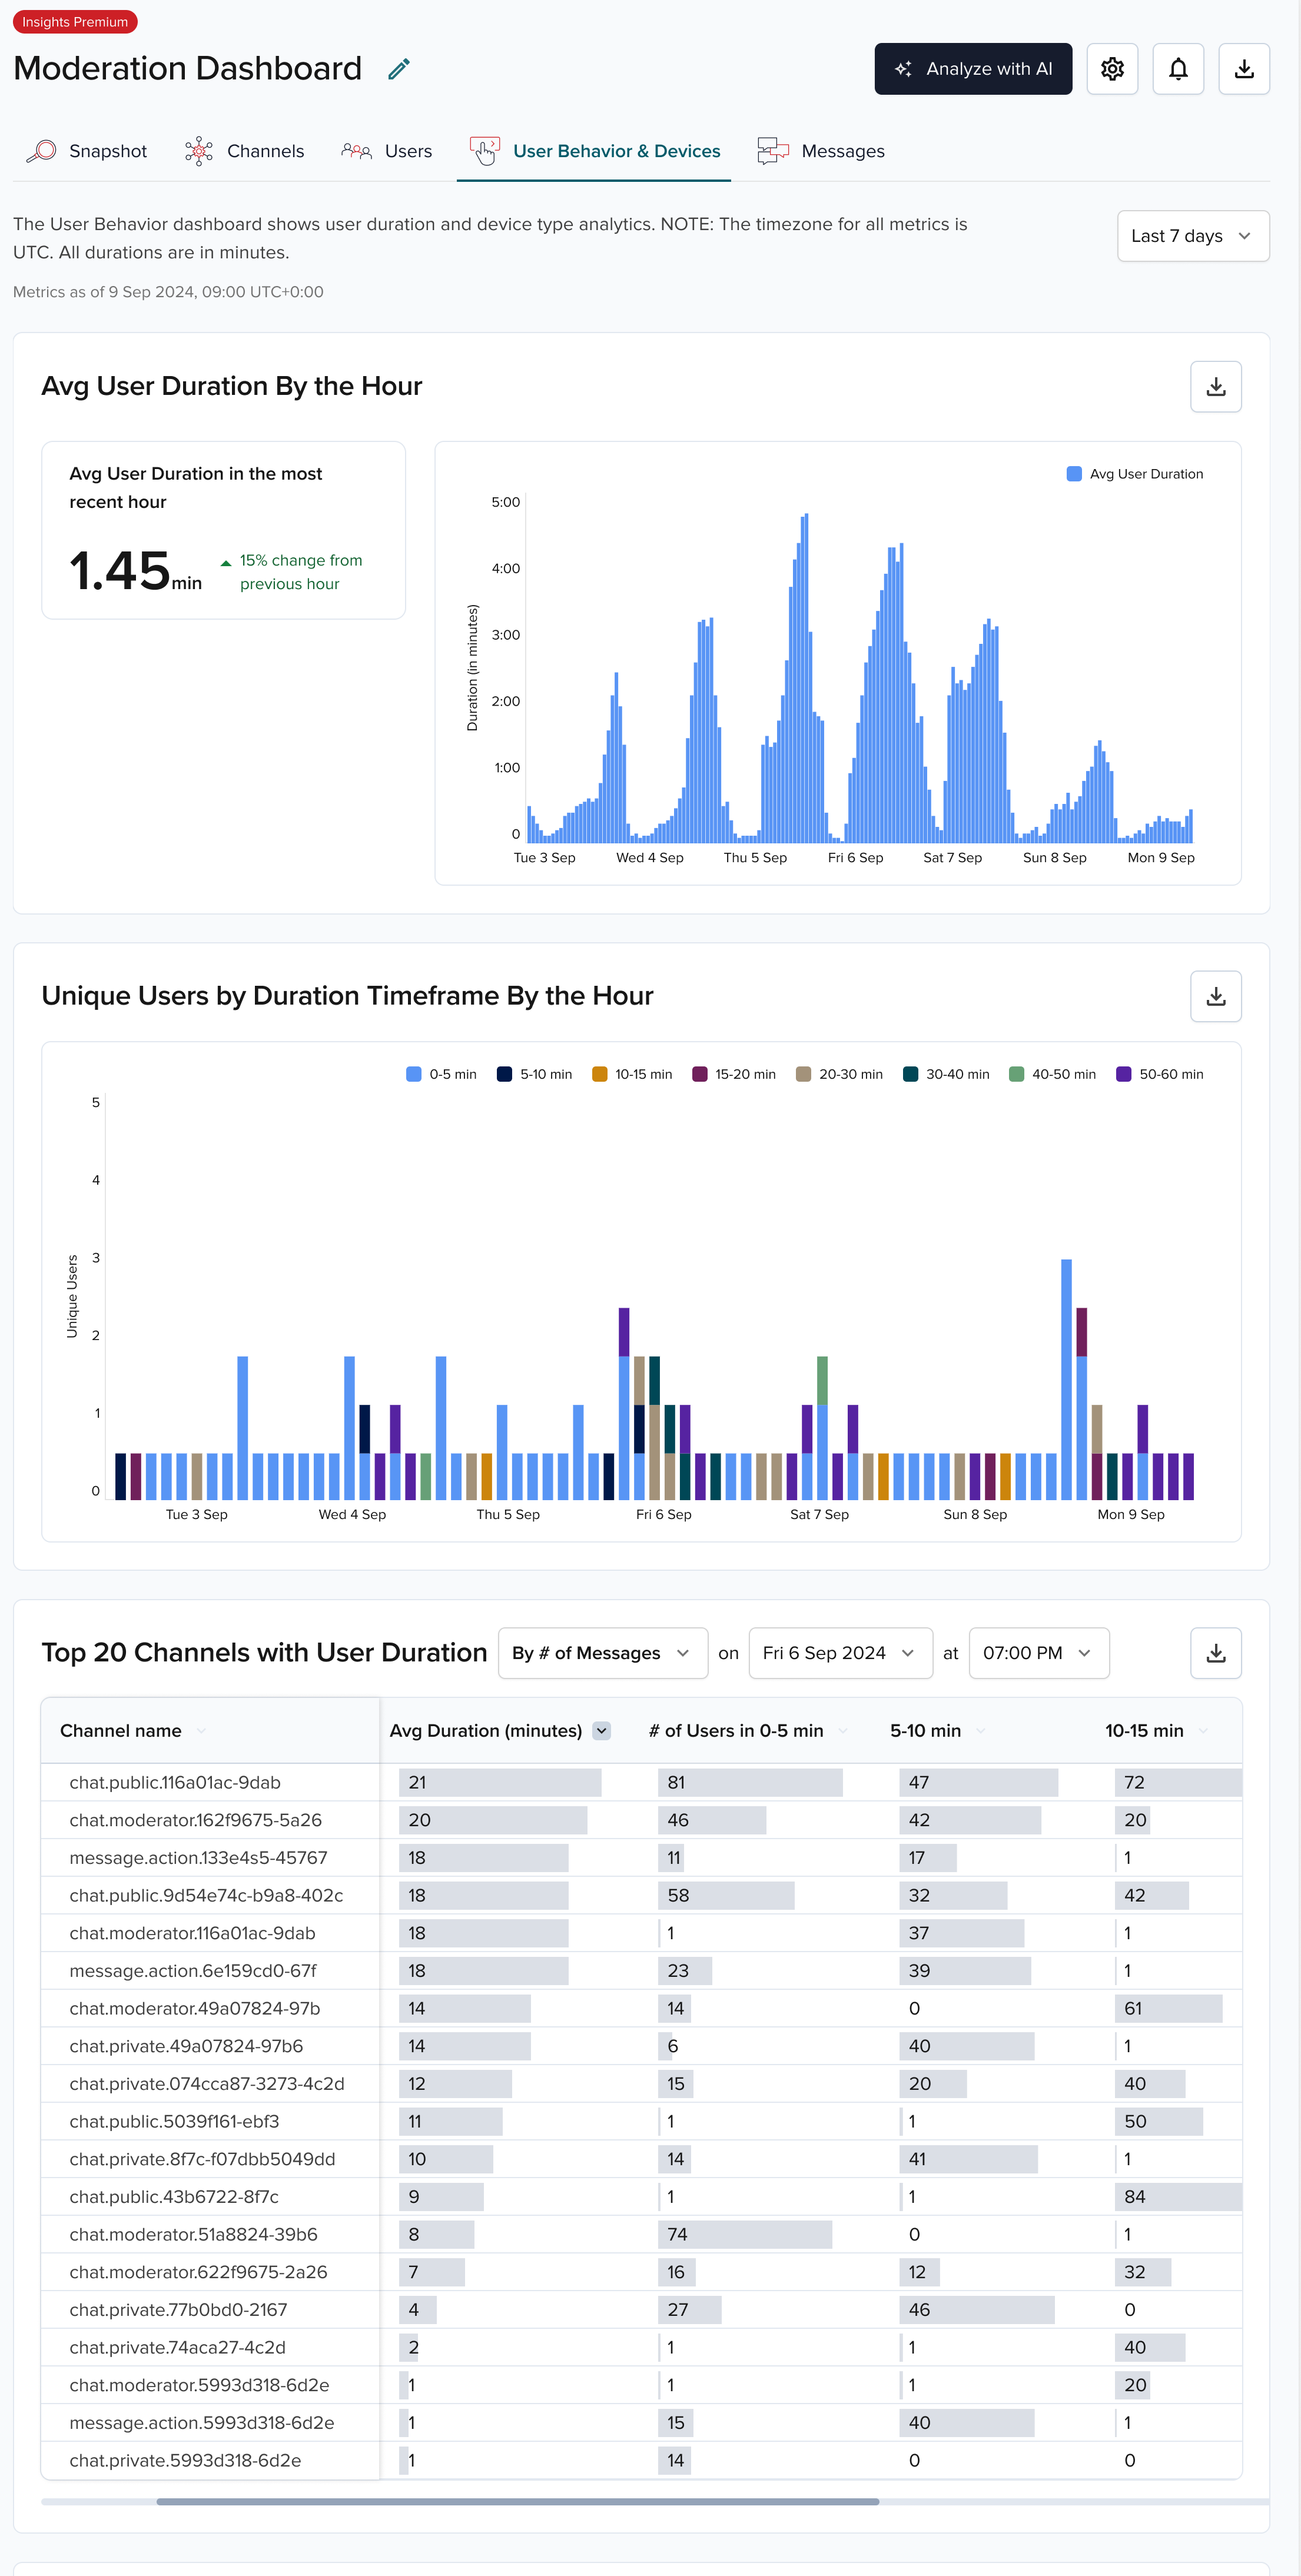This screenshot has width=1301, height=2576.
Task: Export the Top 20 Channels table
Action: (1215, 1653)
